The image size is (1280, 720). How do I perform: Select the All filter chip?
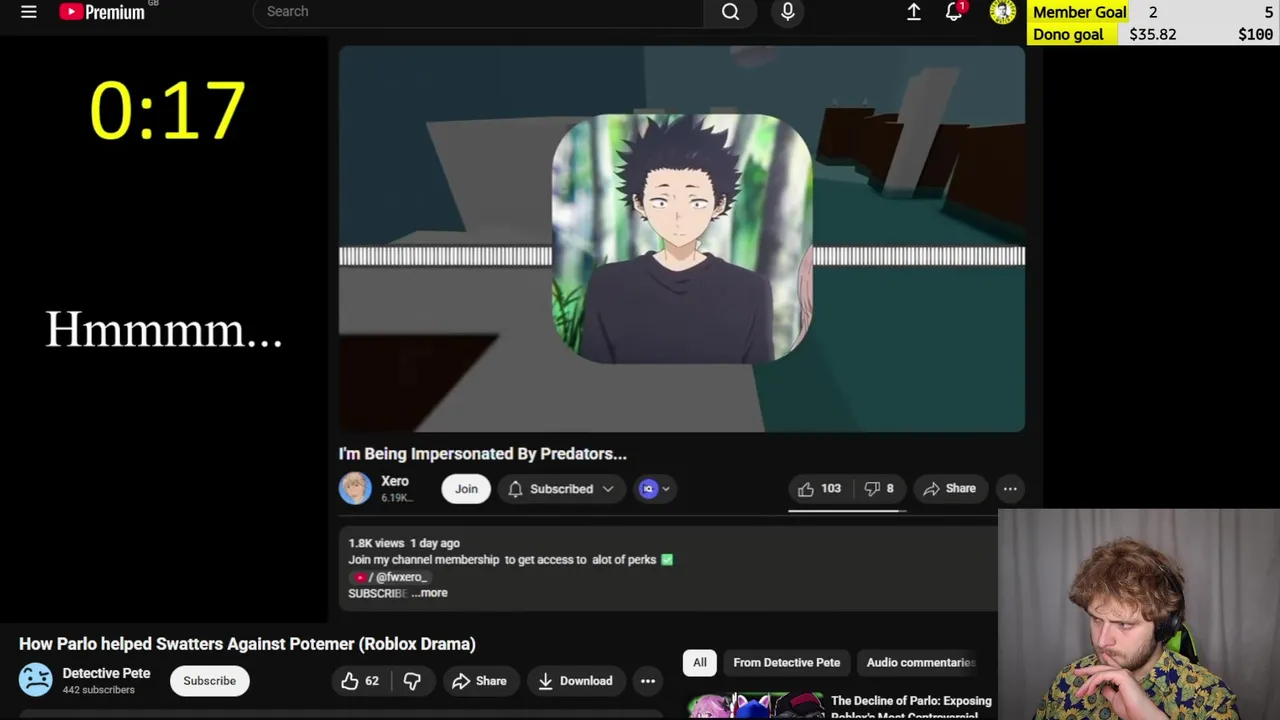pos(700,662)
